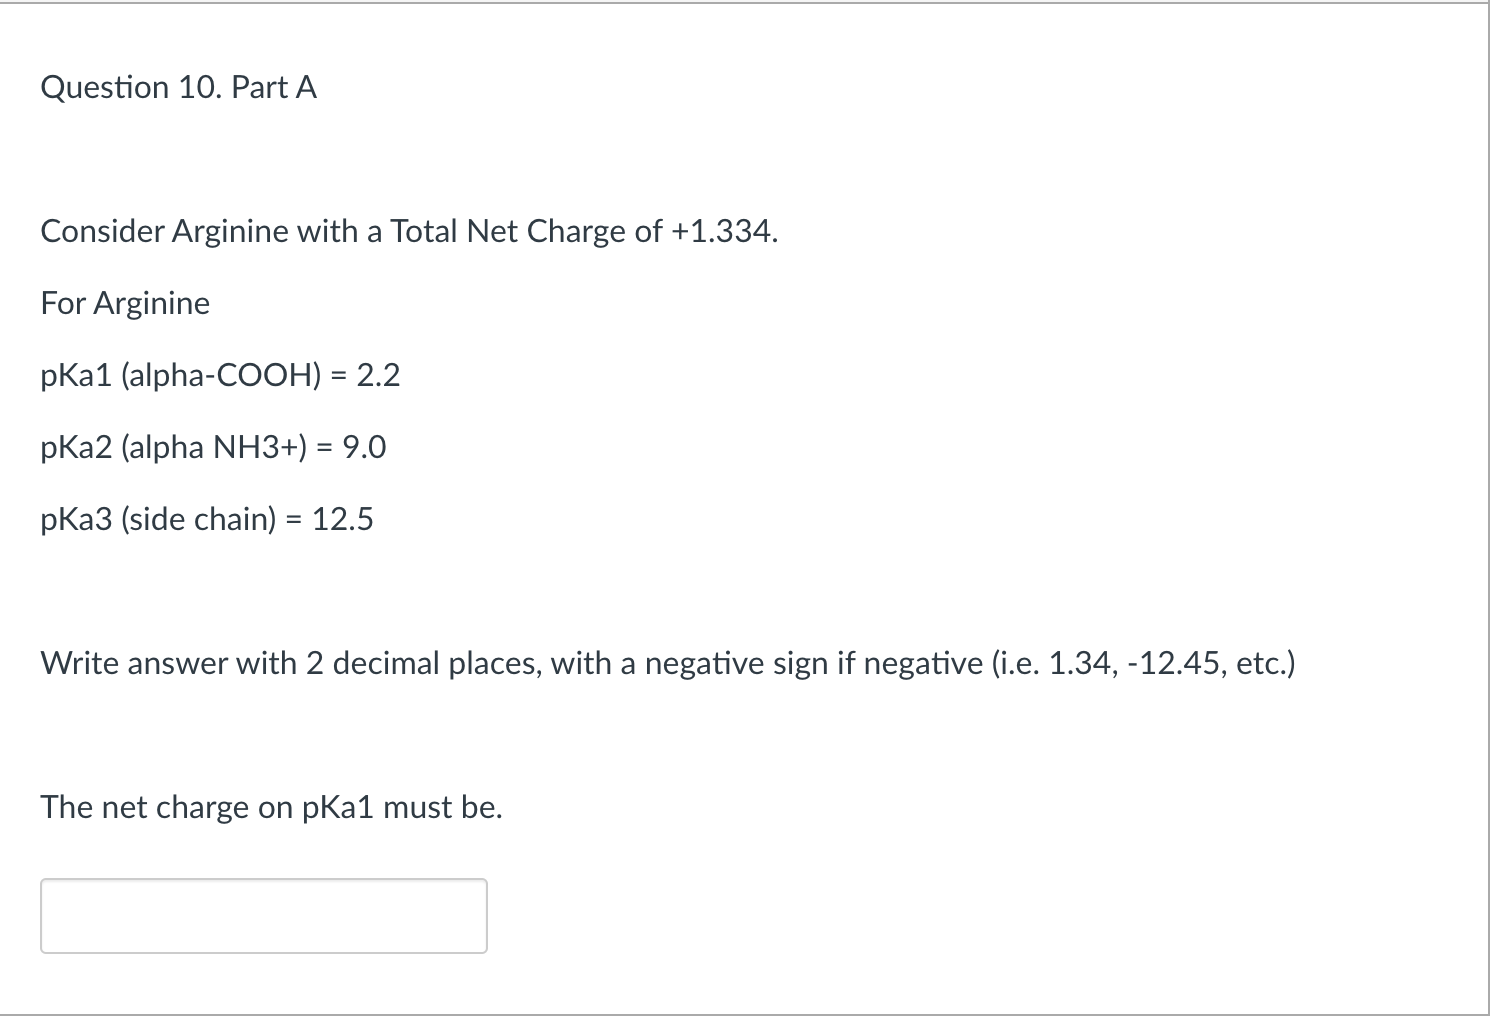Click the line 'For Arginine'
Image resolution: width=1492 pixels, height=1016 pixels.
[124, 303]
